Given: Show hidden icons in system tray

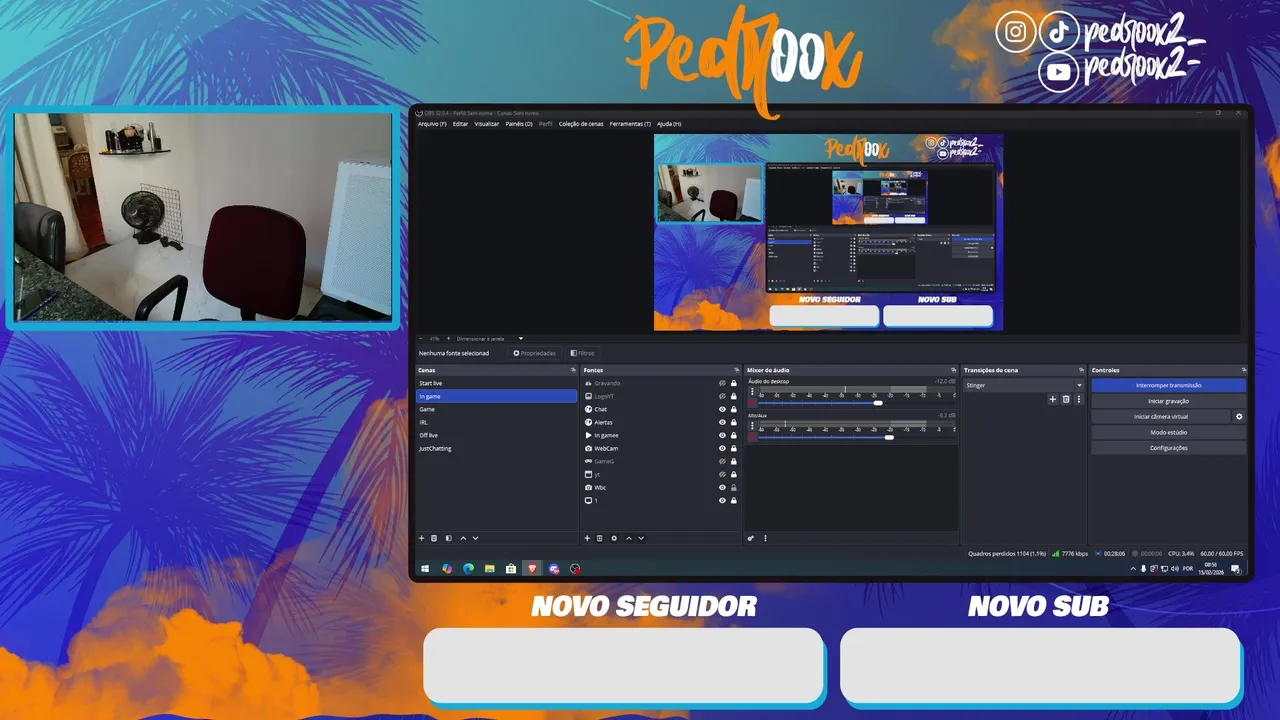Looking at the screenshot, I should point(1134,569).
